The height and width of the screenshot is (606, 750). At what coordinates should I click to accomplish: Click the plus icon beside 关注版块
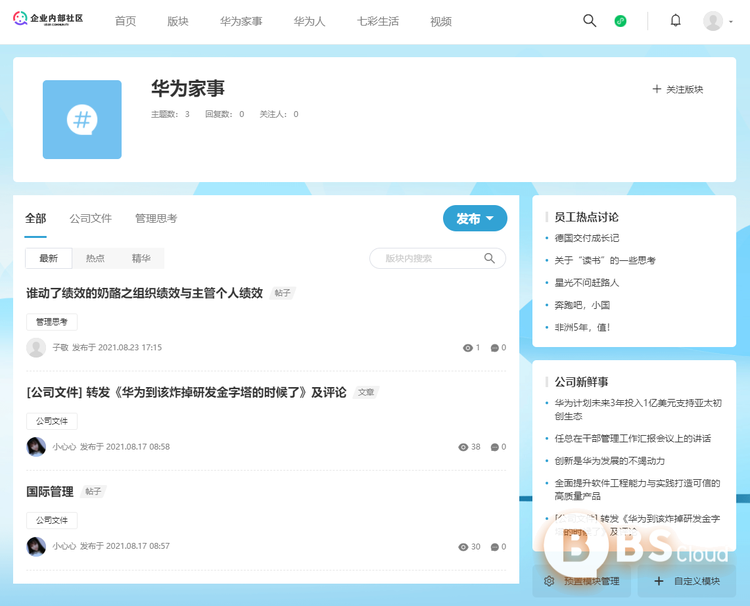pos(657,89)
